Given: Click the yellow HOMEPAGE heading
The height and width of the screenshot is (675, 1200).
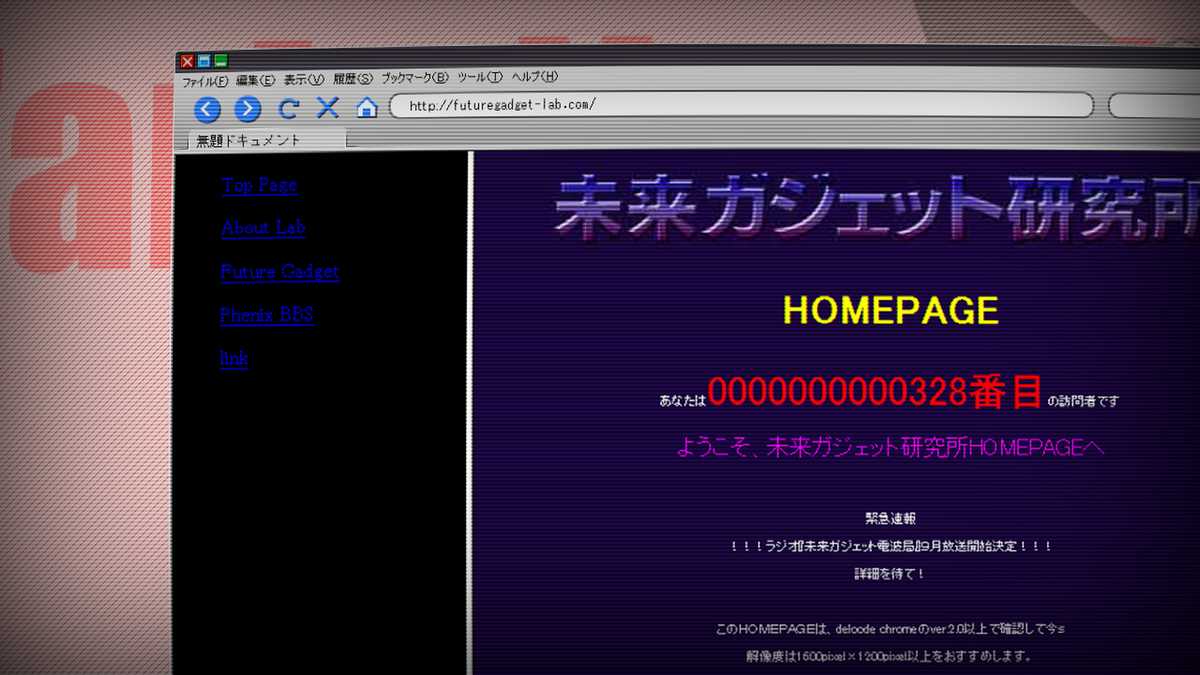Looking at the screenshot, I should click(891, 310).
